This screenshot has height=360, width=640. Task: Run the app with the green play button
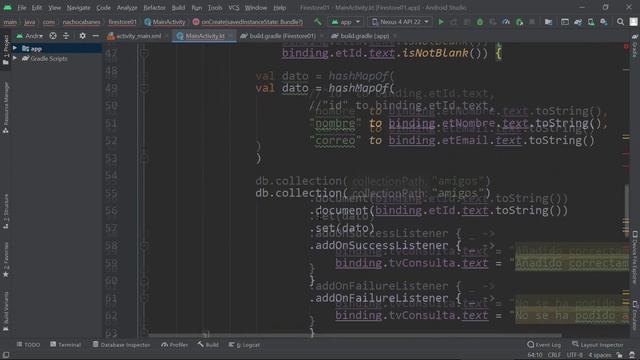pos(441,22)
